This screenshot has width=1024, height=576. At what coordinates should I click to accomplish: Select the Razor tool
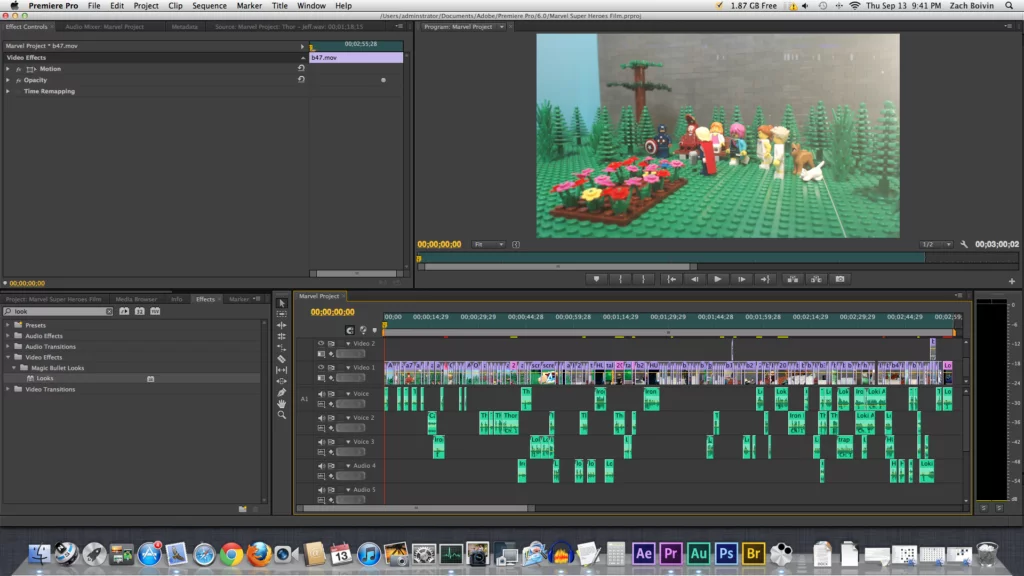point(281,359)
